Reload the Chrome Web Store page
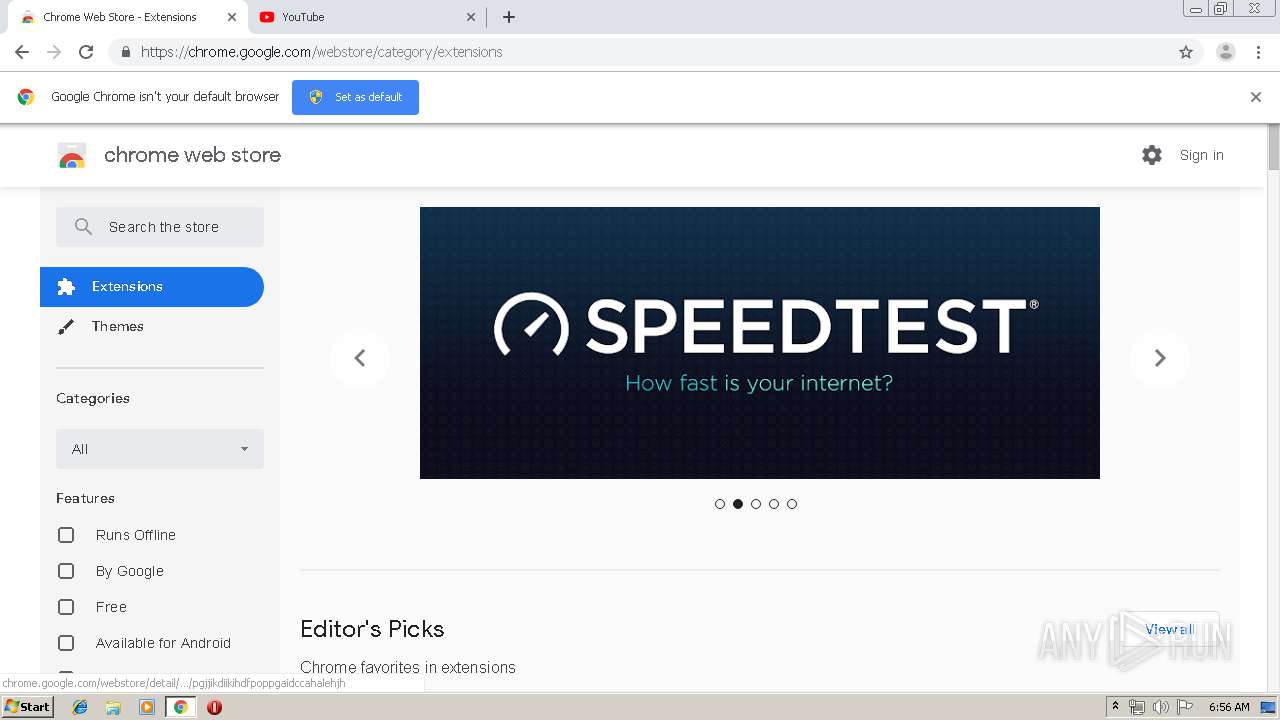This screenshot has width=1280, height=720. point(86,52)
